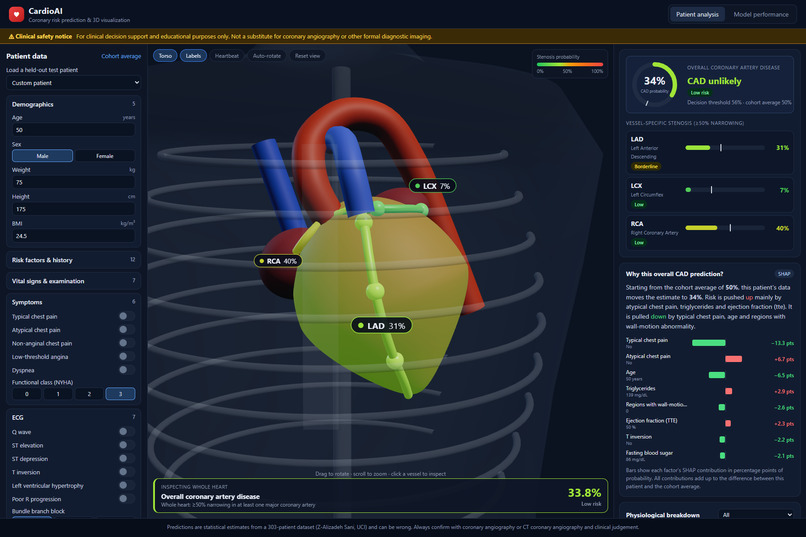The width and height of the screenshot is (806, 537).
Task: Toggle Dyspnea switch
Action: (126, 369)
